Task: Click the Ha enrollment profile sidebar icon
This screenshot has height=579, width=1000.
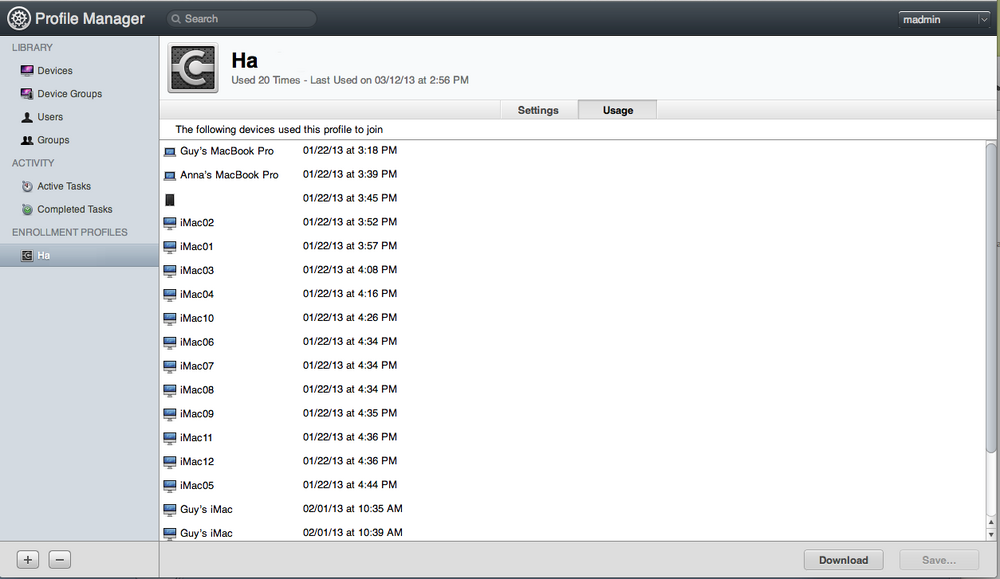Action: (27, 256)
